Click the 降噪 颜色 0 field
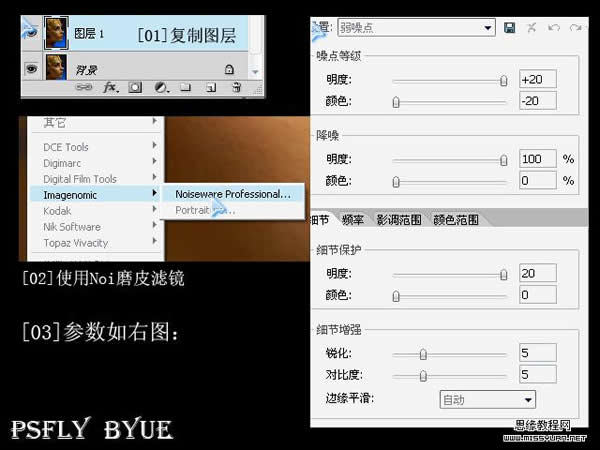 pyautogui.click(x=538, y=180)
